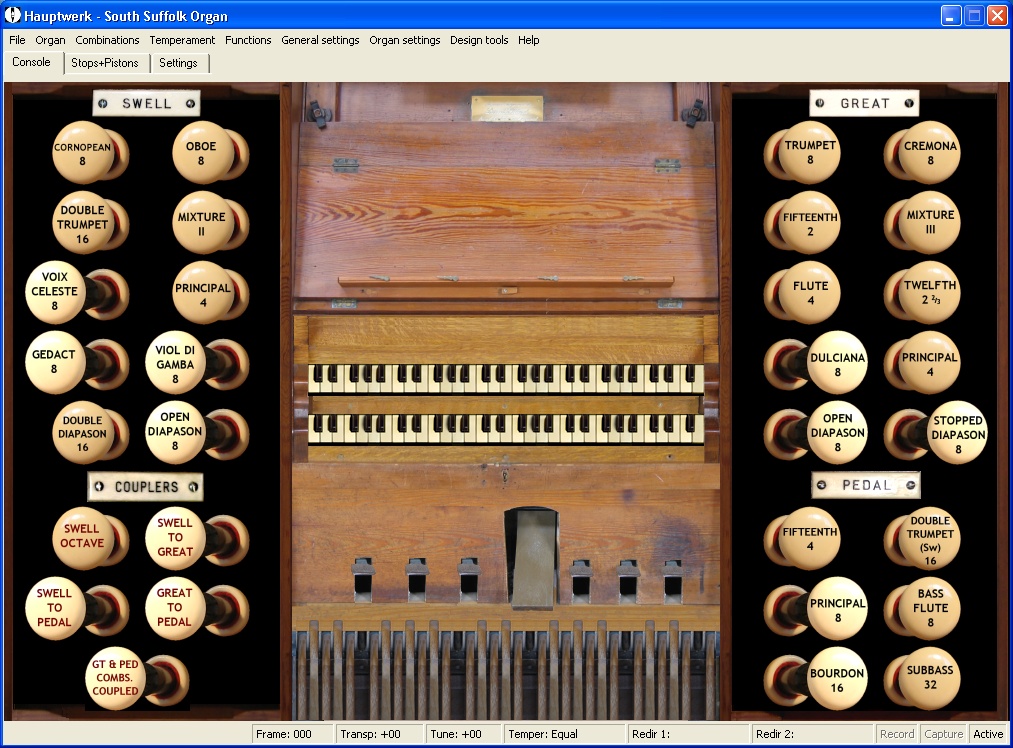Click the Redir 1 status field
1013x748 pixels.
tap(689, 734)
